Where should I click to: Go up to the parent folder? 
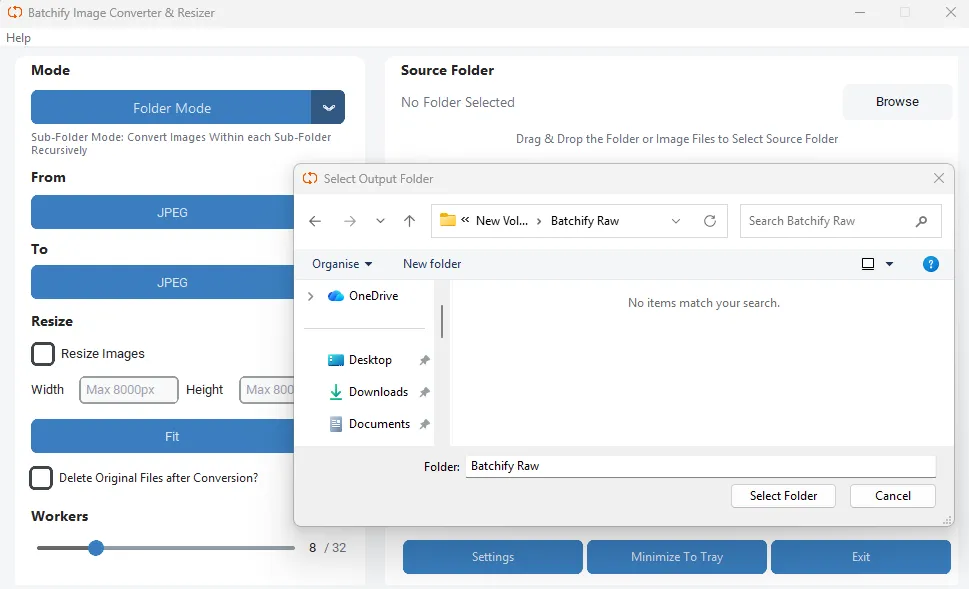(409, 220)
